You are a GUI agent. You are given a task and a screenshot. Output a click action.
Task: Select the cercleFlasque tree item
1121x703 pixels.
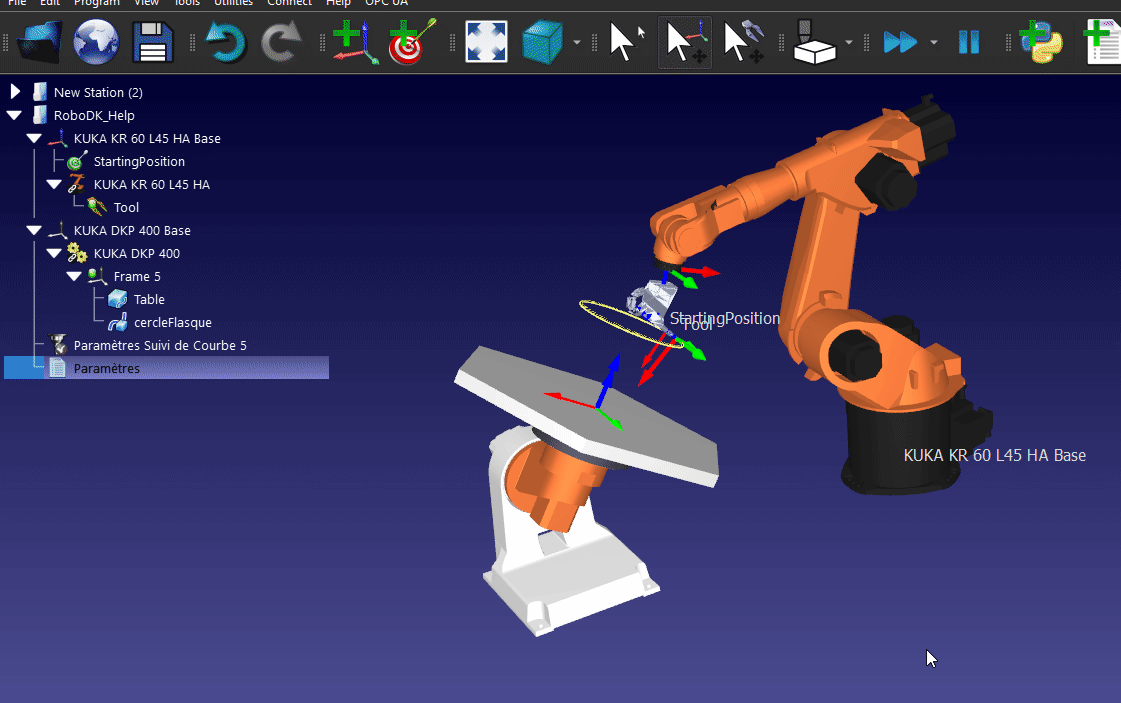point(172,322)
